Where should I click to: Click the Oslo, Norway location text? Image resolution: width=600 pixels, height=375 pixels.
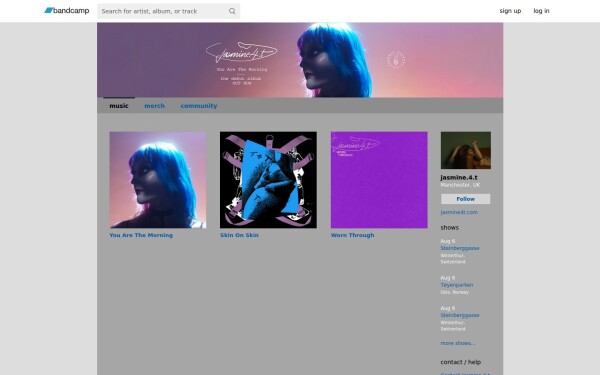point(454,292)
